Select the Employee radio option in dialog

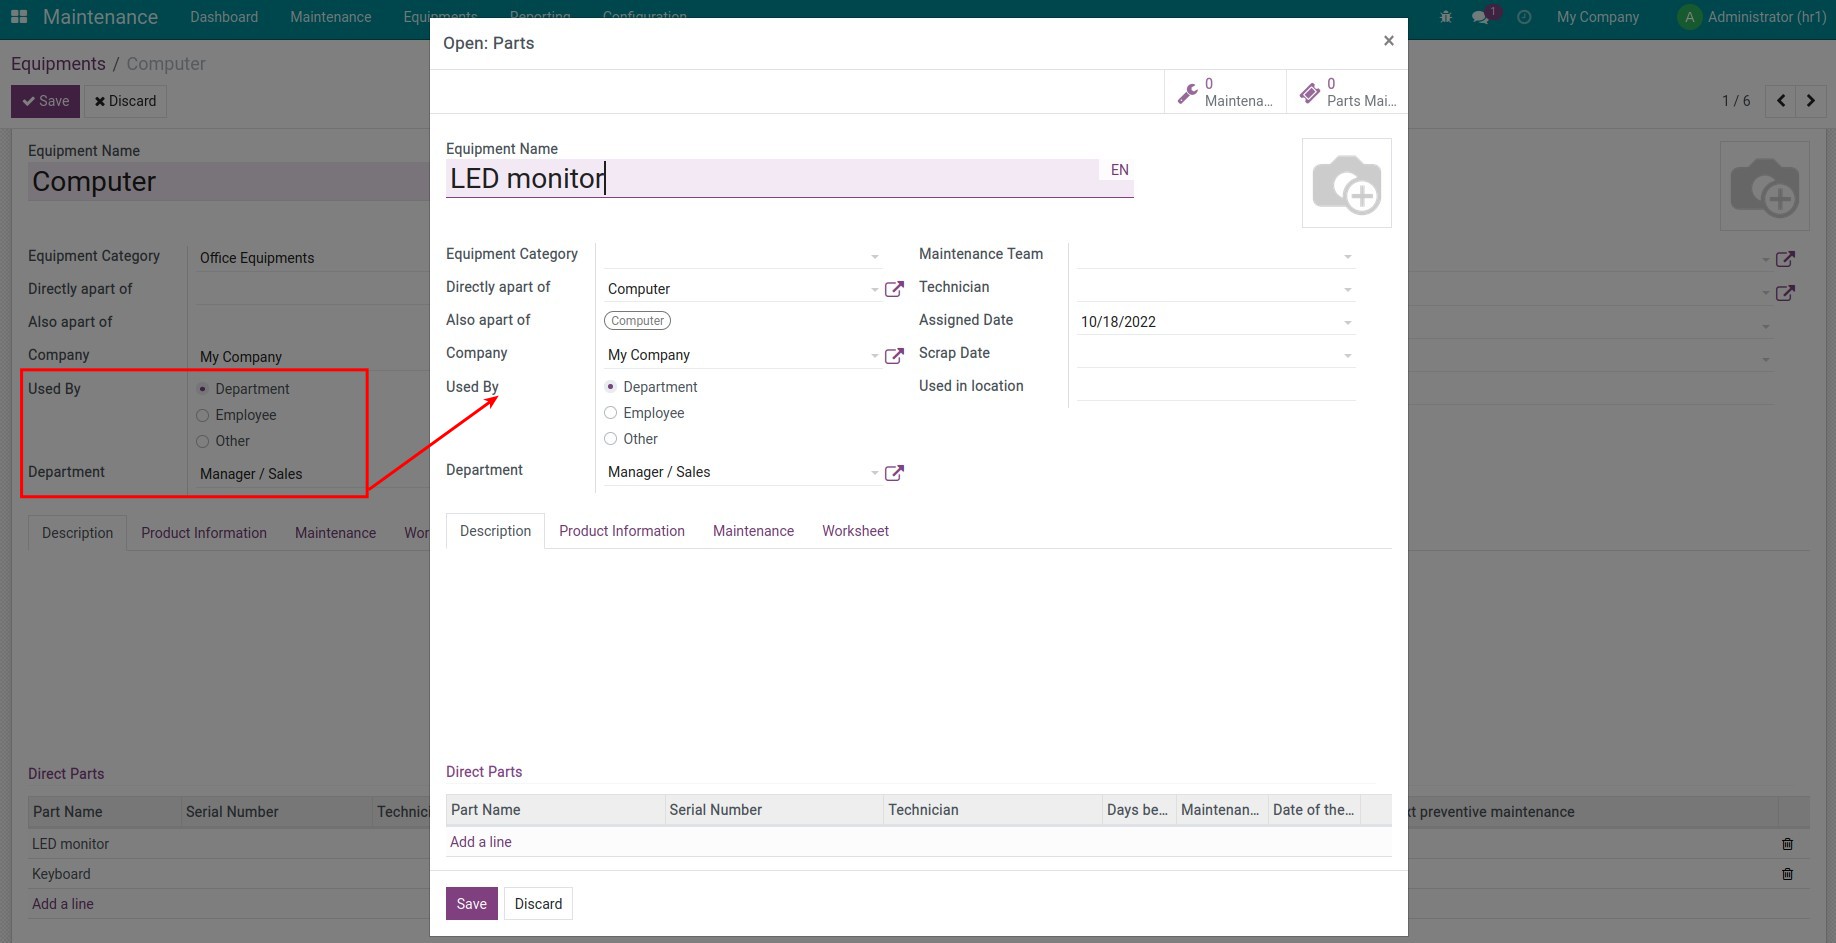tap(611, 413)
